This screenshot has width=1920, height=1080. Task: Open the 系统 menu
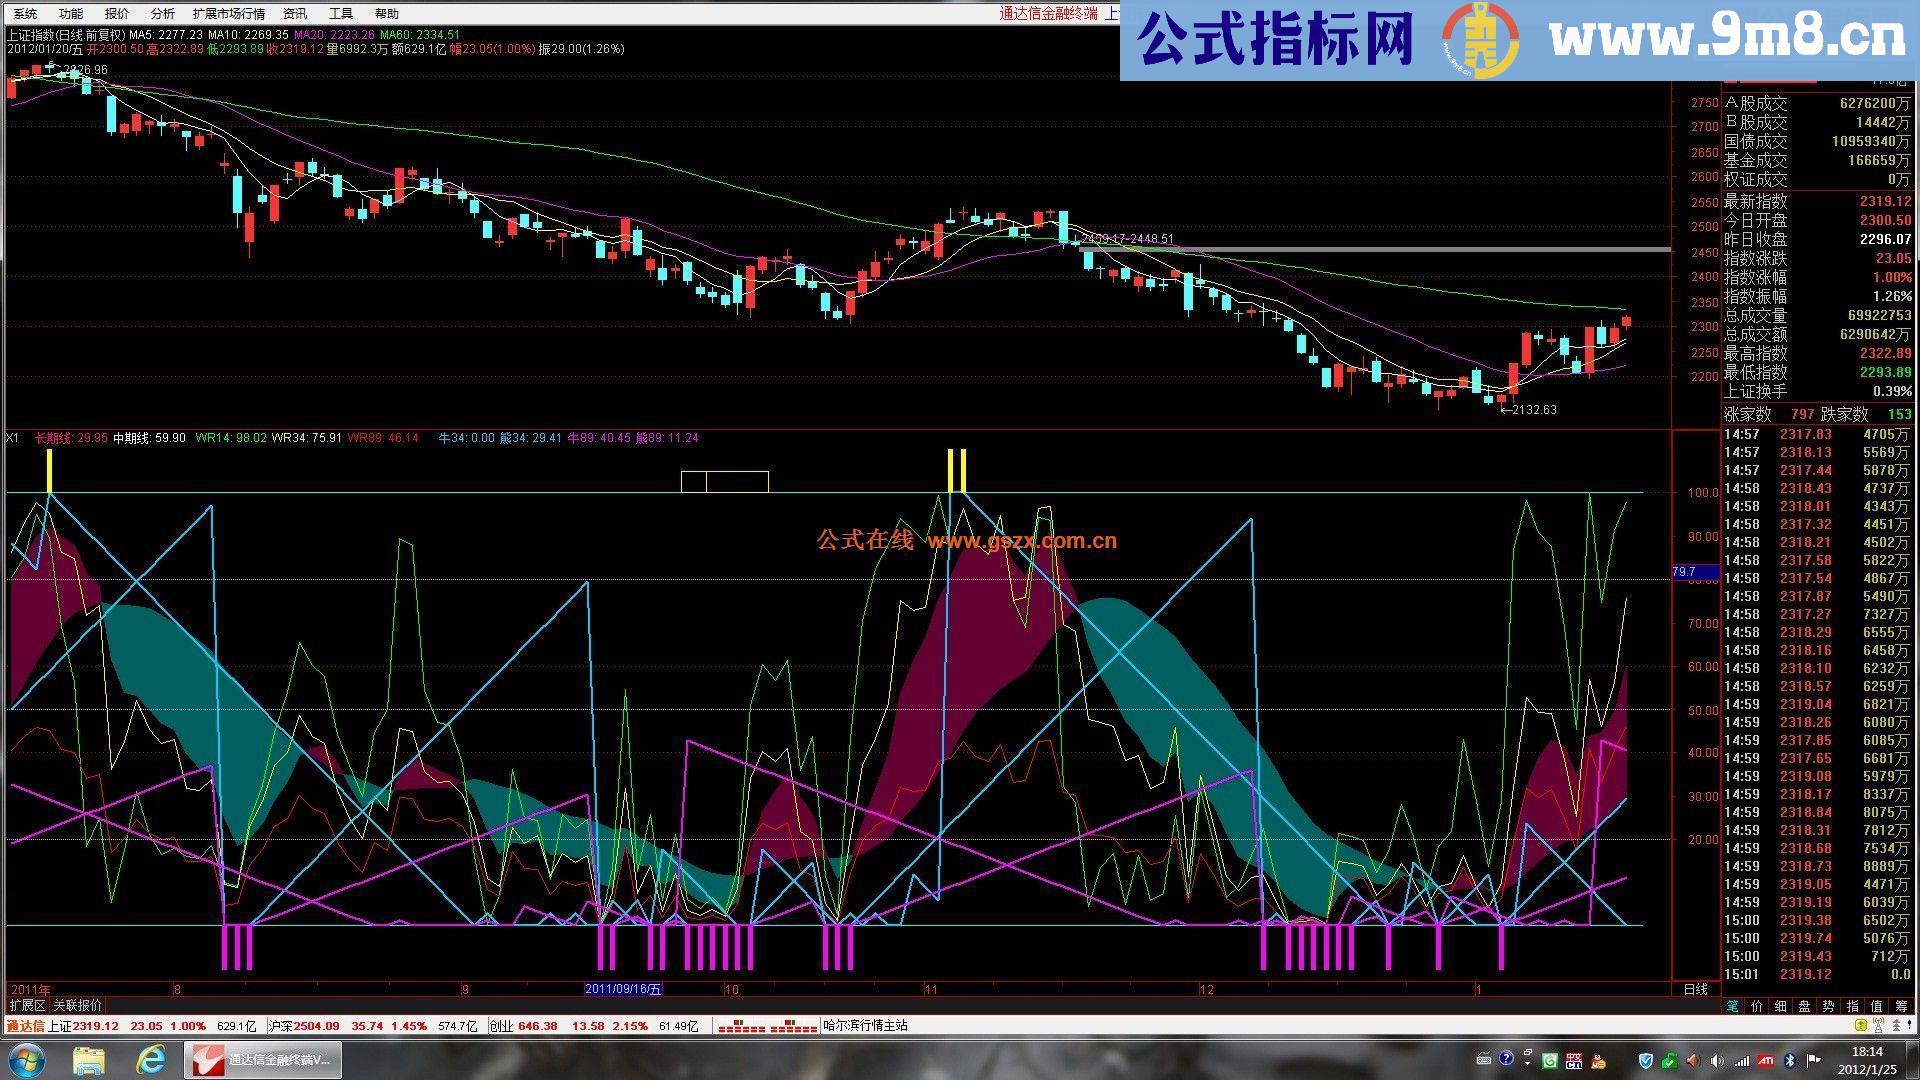[23, 13]
